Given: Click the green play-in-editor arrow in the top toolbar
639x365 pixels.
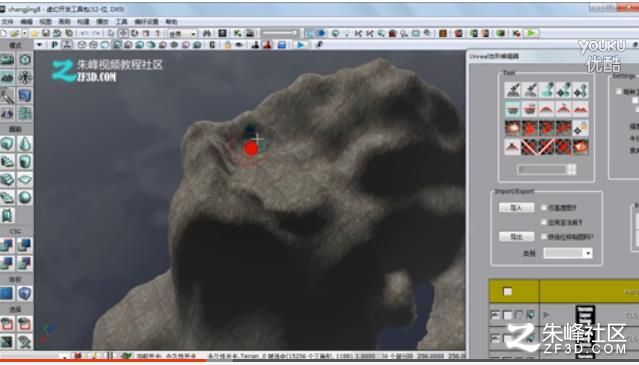Looking at the screenshot, I should (531, 33).
